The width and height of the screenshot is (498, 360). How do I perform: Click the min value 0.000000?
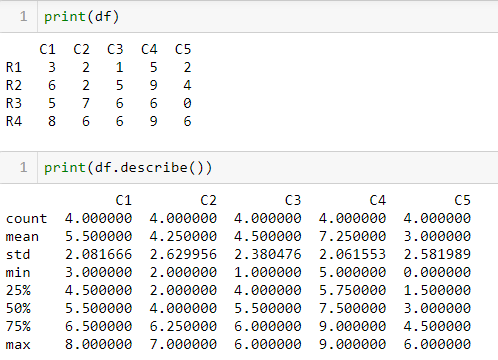(x=437, y=273)
